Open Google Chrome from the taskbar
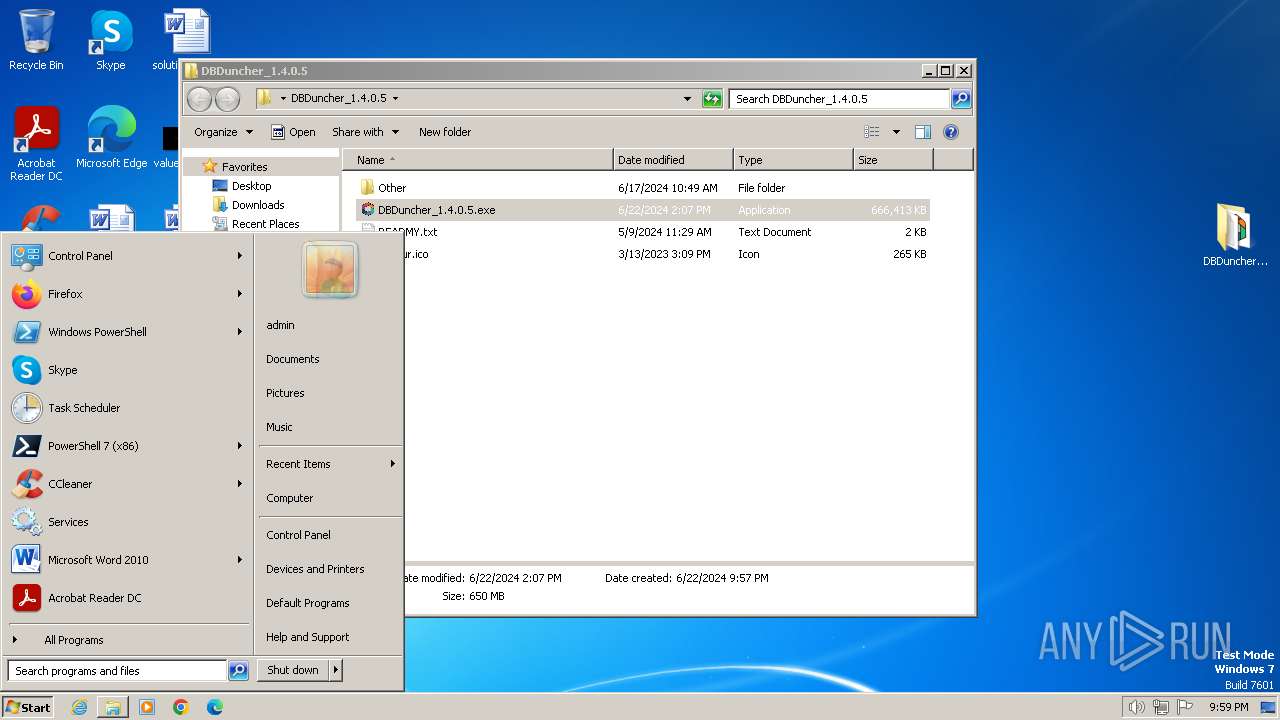The width and height of the screenshot is (1280, 720). tap(181, 707)
